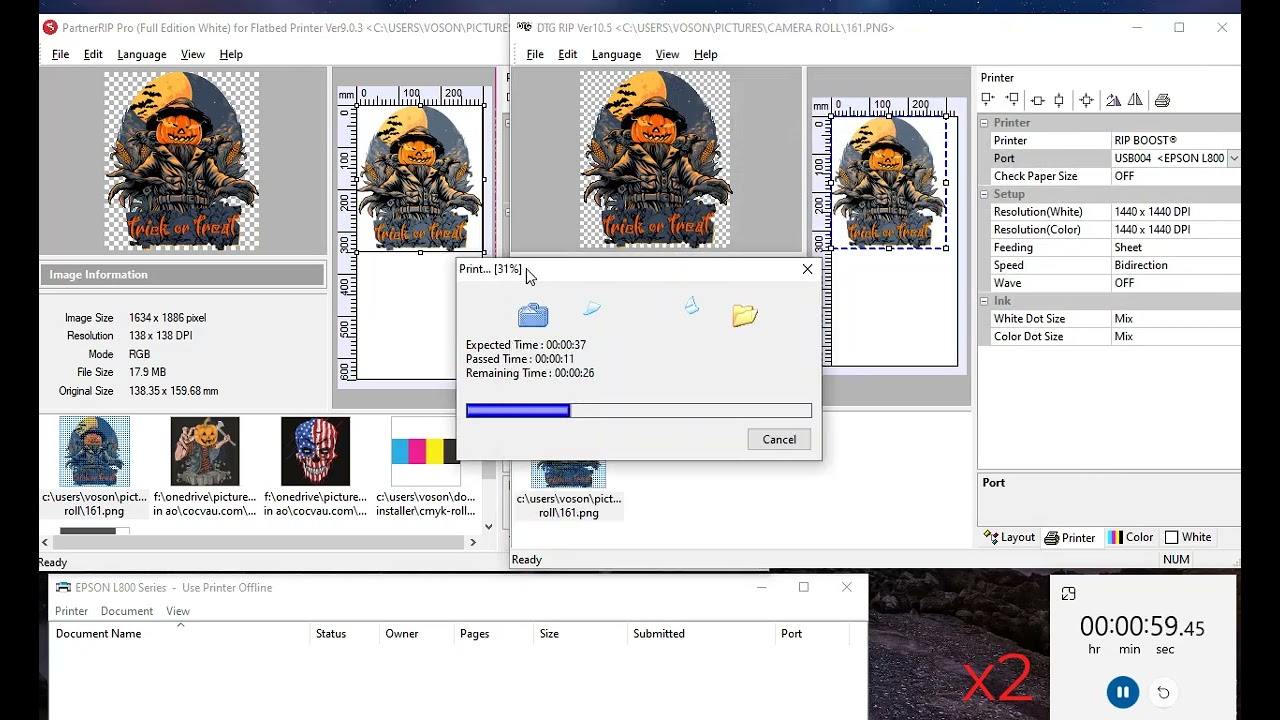Viewport: 1280px width, 720px height.
Task: Open View menu in DTG RIP
Action: click(x=667, y=54)
